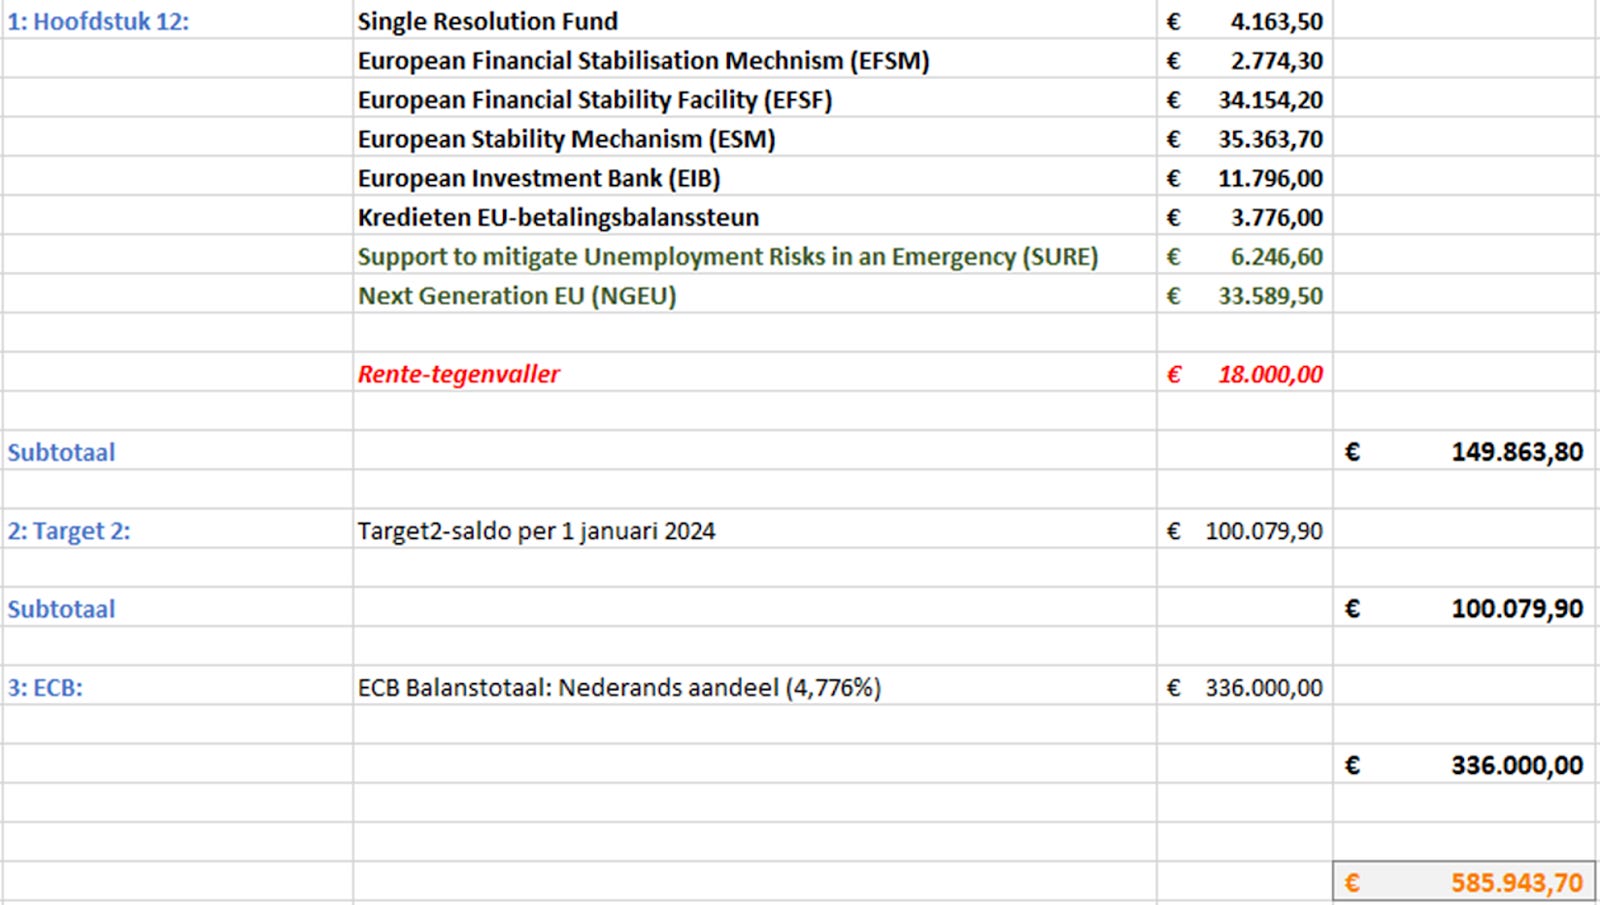1600x905 pixels.
Task: Click 'Kredieten EU-betalingsbalanssteun' cell
Action: (x=755, y=217)
